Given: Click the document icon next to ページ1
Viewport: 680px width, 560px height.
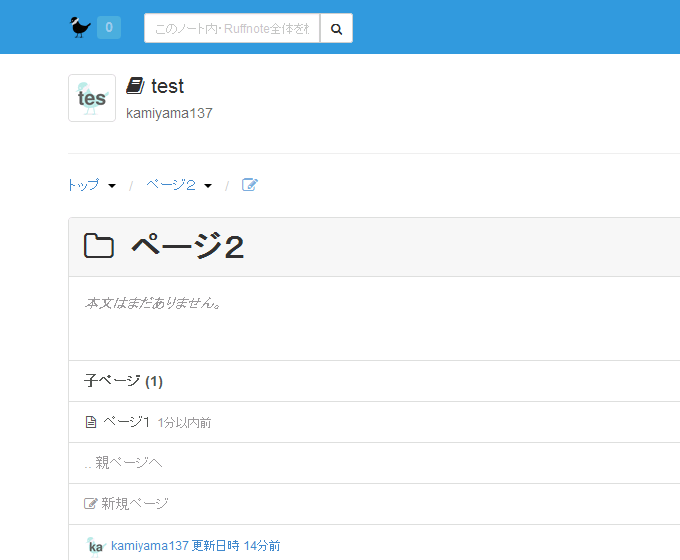Looking at the screenshot, I should (x=91, y=422).
